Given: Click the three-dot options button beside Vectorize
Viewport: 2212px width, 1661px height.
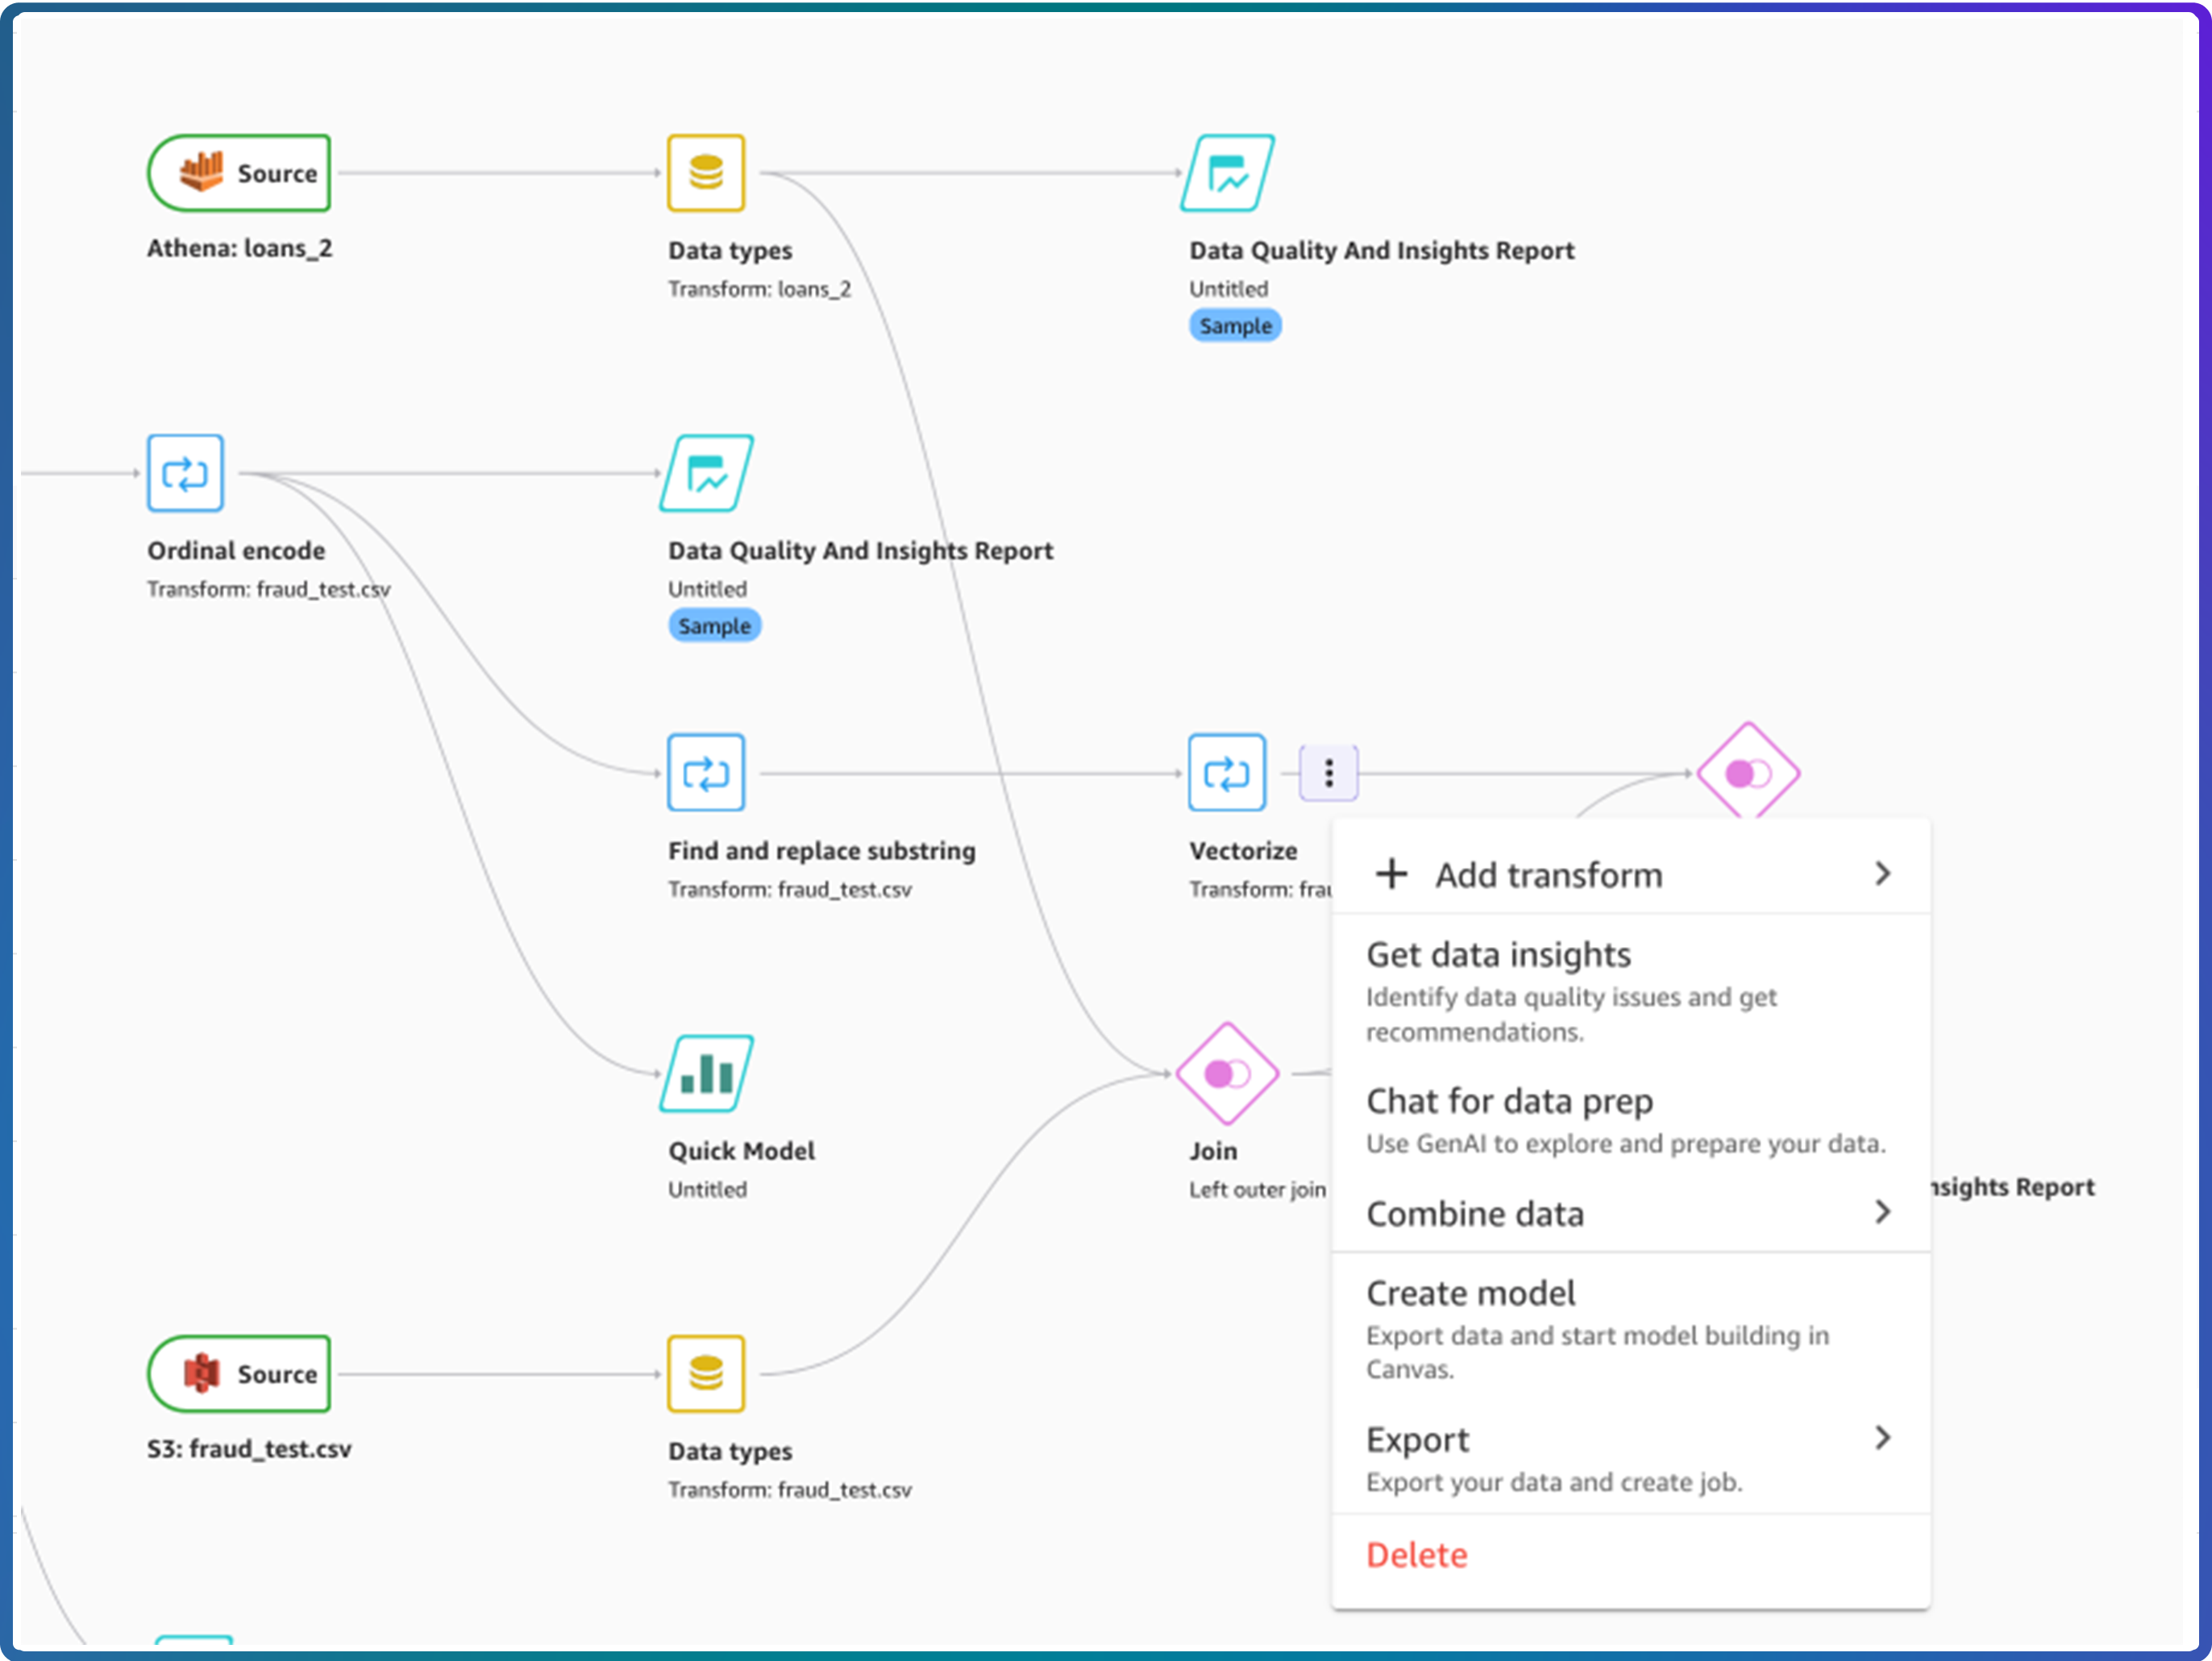Looking at the screenshot, I should point(1328,773).
